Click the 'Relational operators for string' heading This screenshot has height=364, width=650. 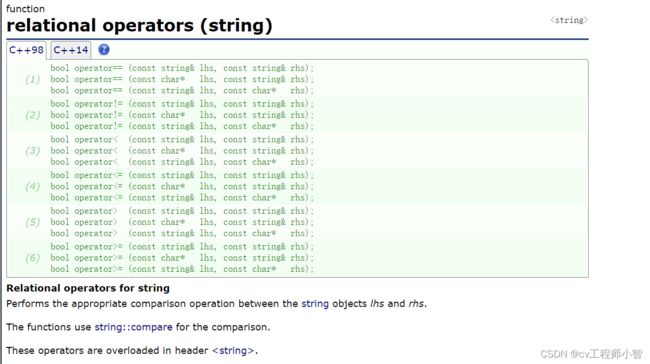pos(88,288)
